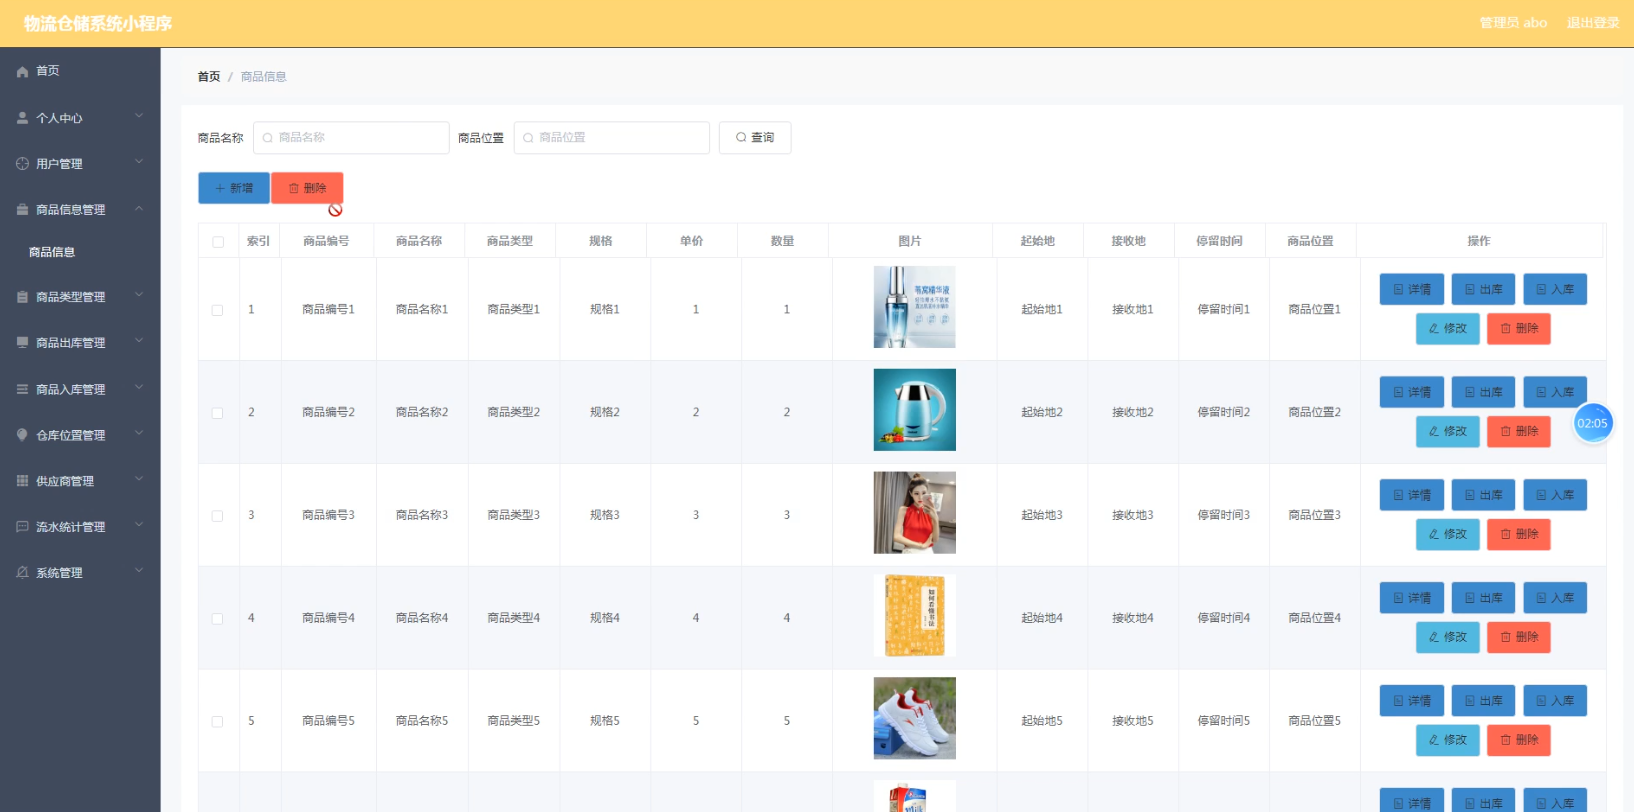The height and width of the screenshot is (812, 1634).
Task: Click the 流水统计管理 chat icon
Action: pos(22,527)
